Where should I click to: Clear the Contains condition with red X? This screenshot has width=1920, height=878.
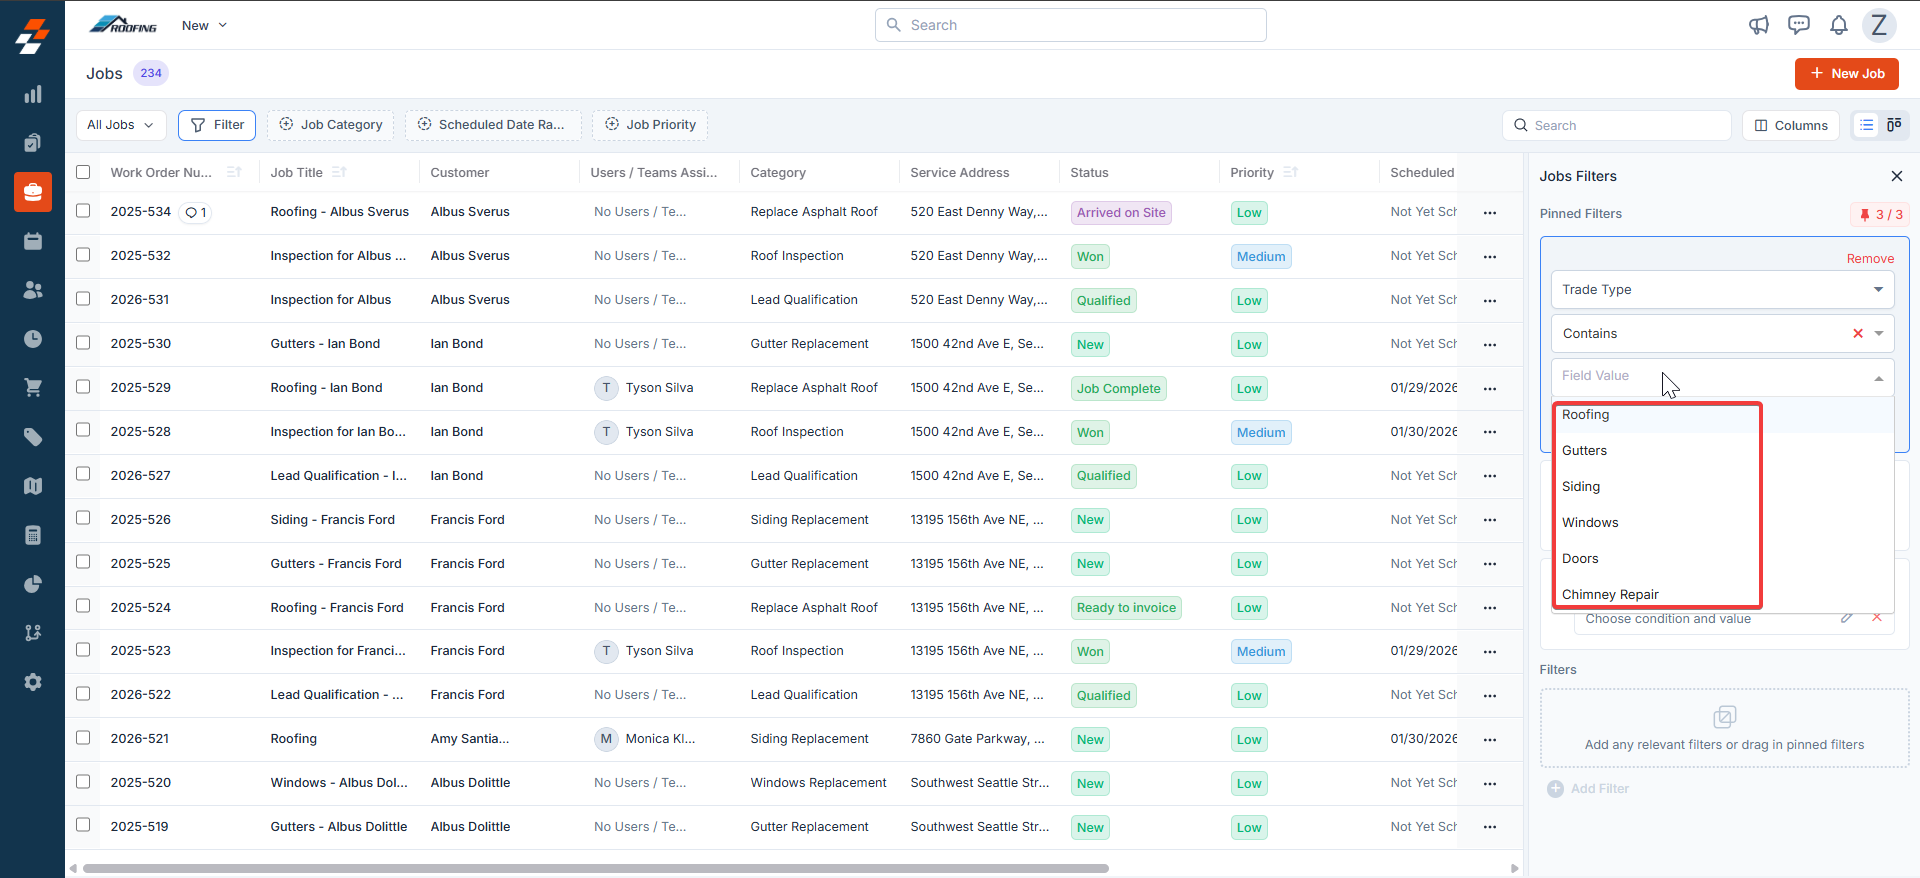point(1858,333)
